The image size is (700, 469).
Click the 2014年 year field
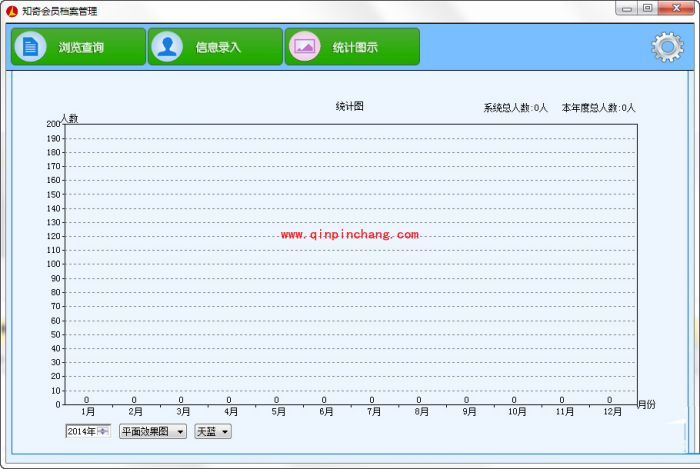coord(88,431)
